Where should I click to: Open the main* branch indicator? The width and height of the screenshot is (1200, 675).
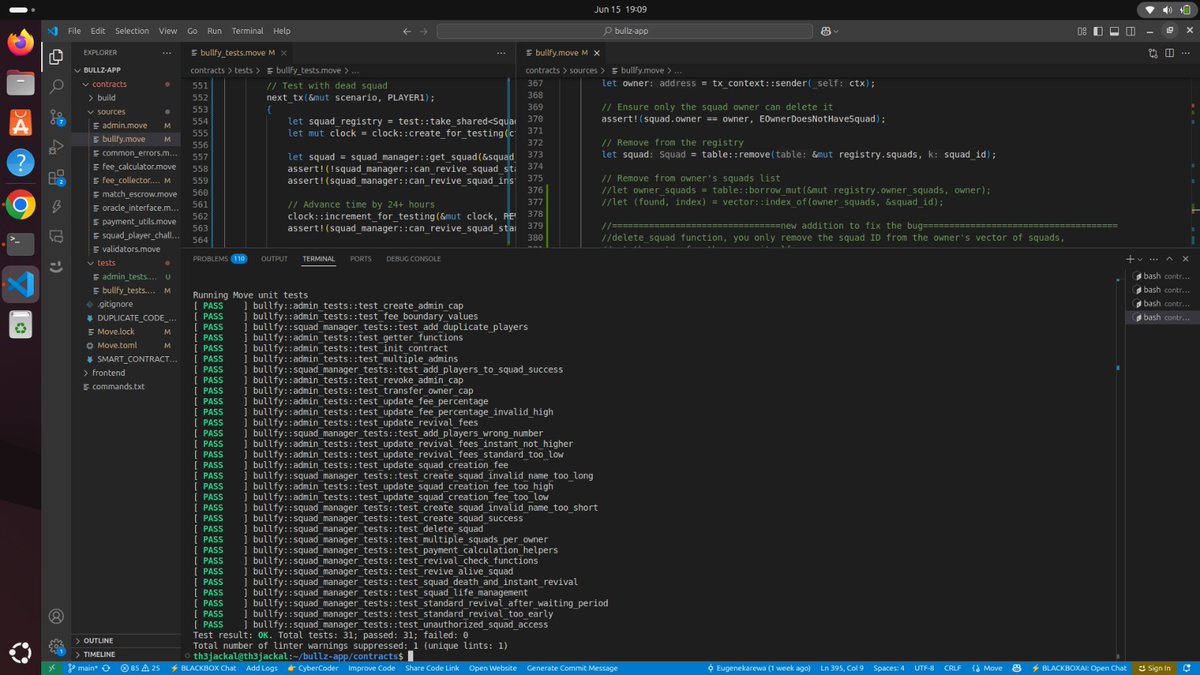pos(84,668)
